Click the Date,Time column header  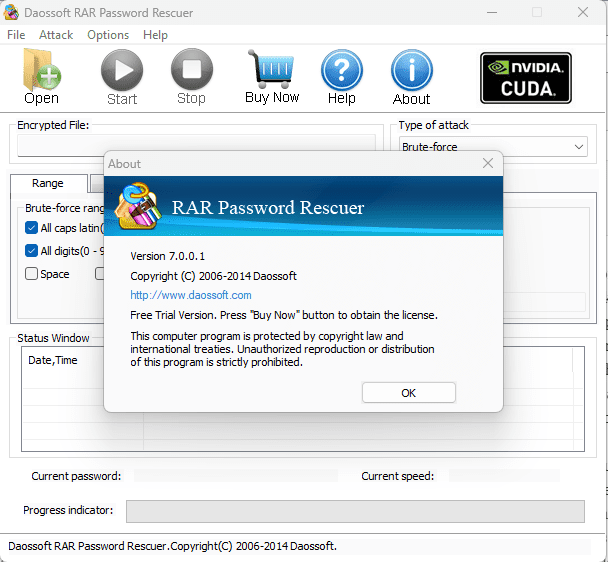[x=53, y=360]
